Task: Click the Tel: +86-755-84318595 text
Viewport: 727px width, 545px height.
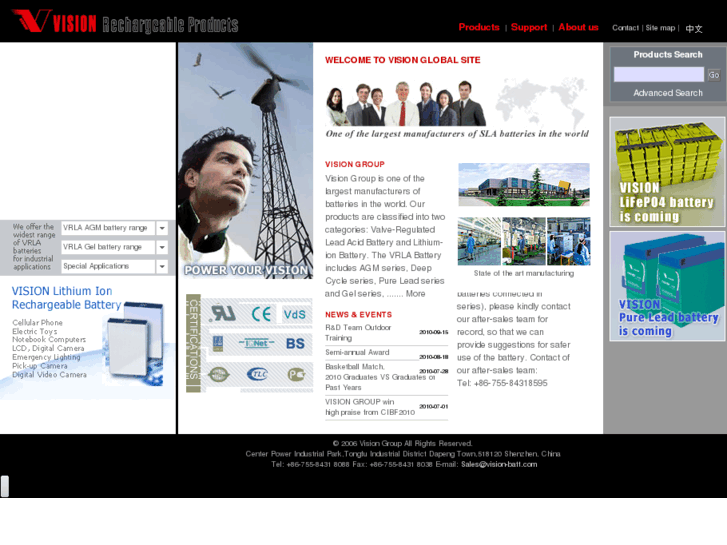Action: (x=502, y=383)
